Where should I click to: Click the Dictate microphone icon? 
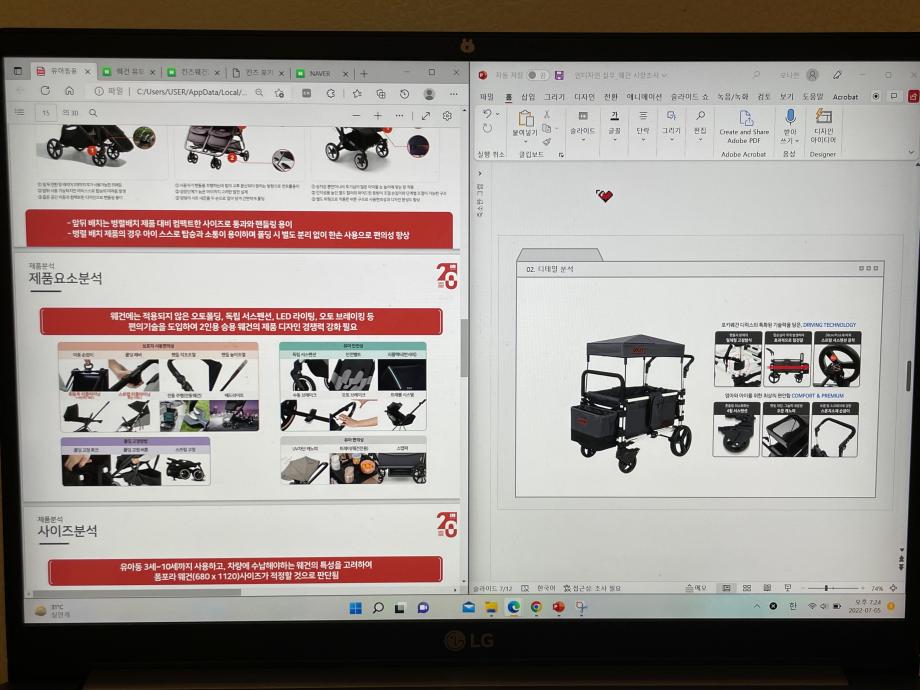point(790,119)
